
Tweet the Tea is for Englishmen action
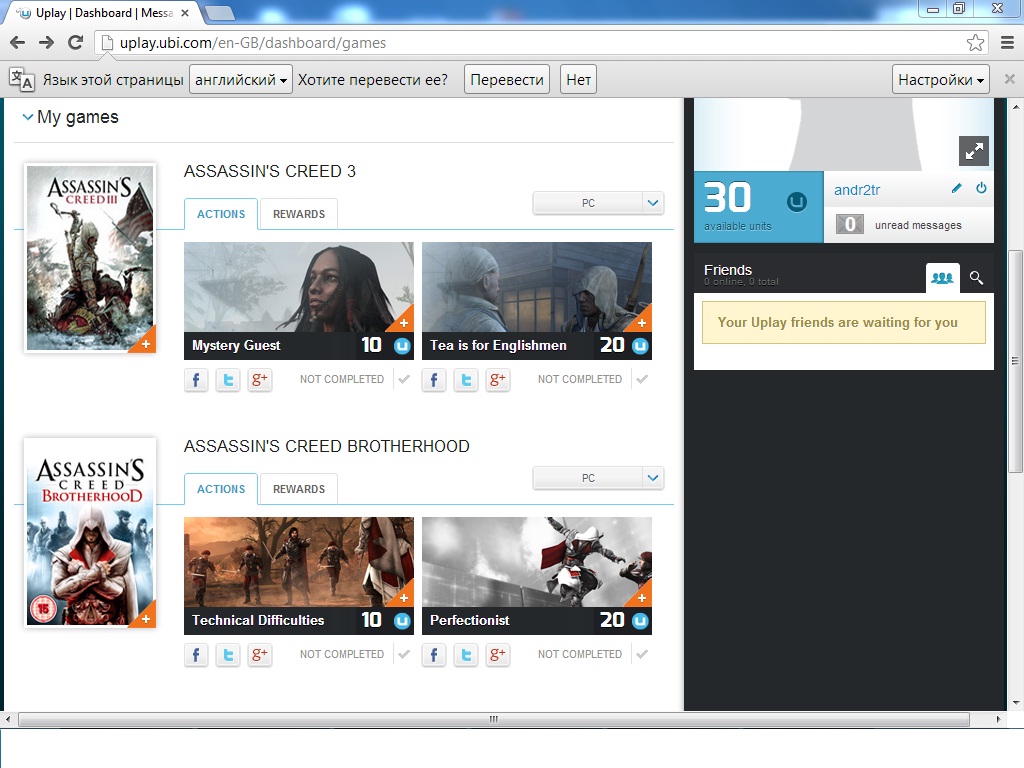pyautogui.click(x=466, y=379)
